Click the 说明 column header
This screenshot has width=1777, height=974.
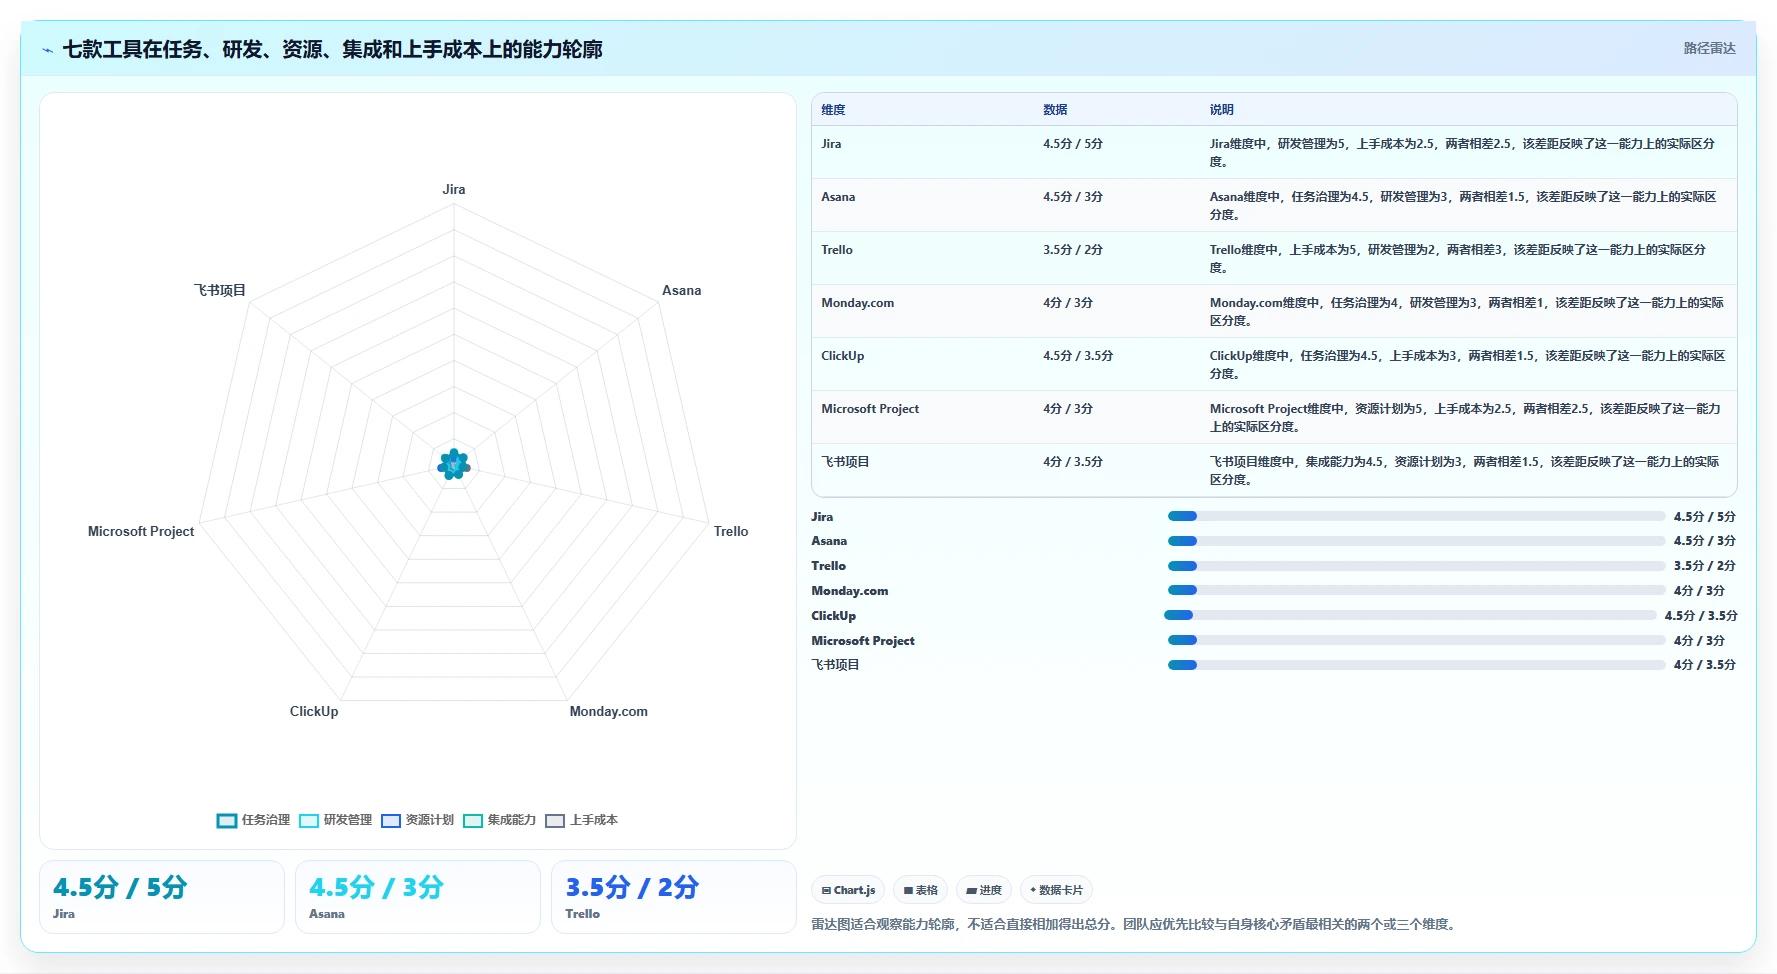[x=1221, y=110]
